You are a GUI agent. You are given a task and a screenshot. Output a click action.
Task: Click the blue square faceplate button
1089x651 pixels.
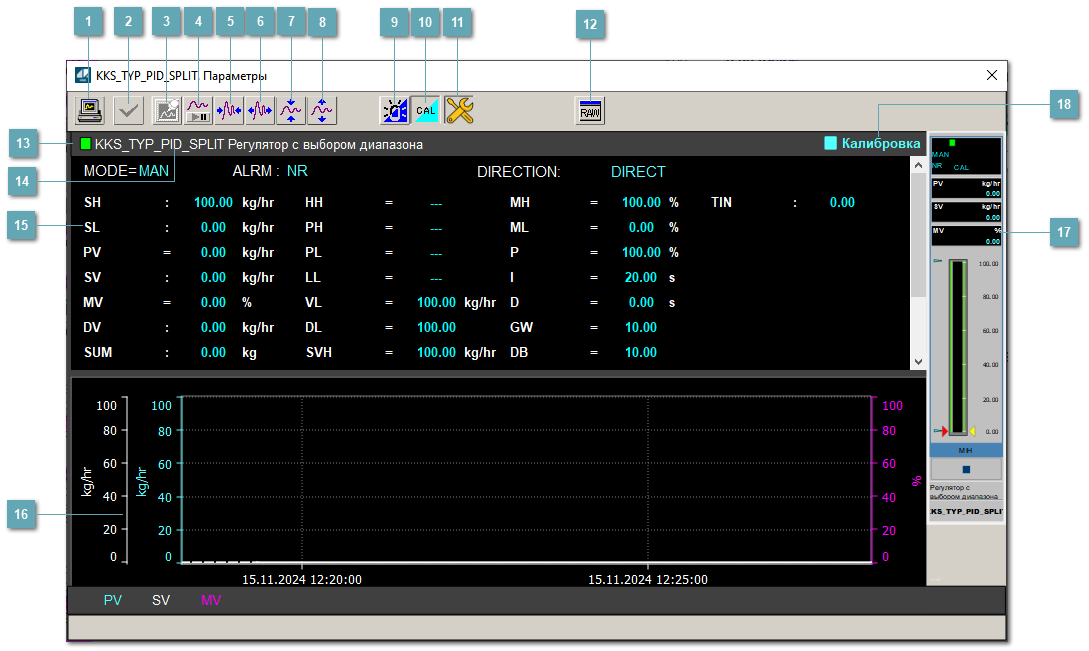966,468
